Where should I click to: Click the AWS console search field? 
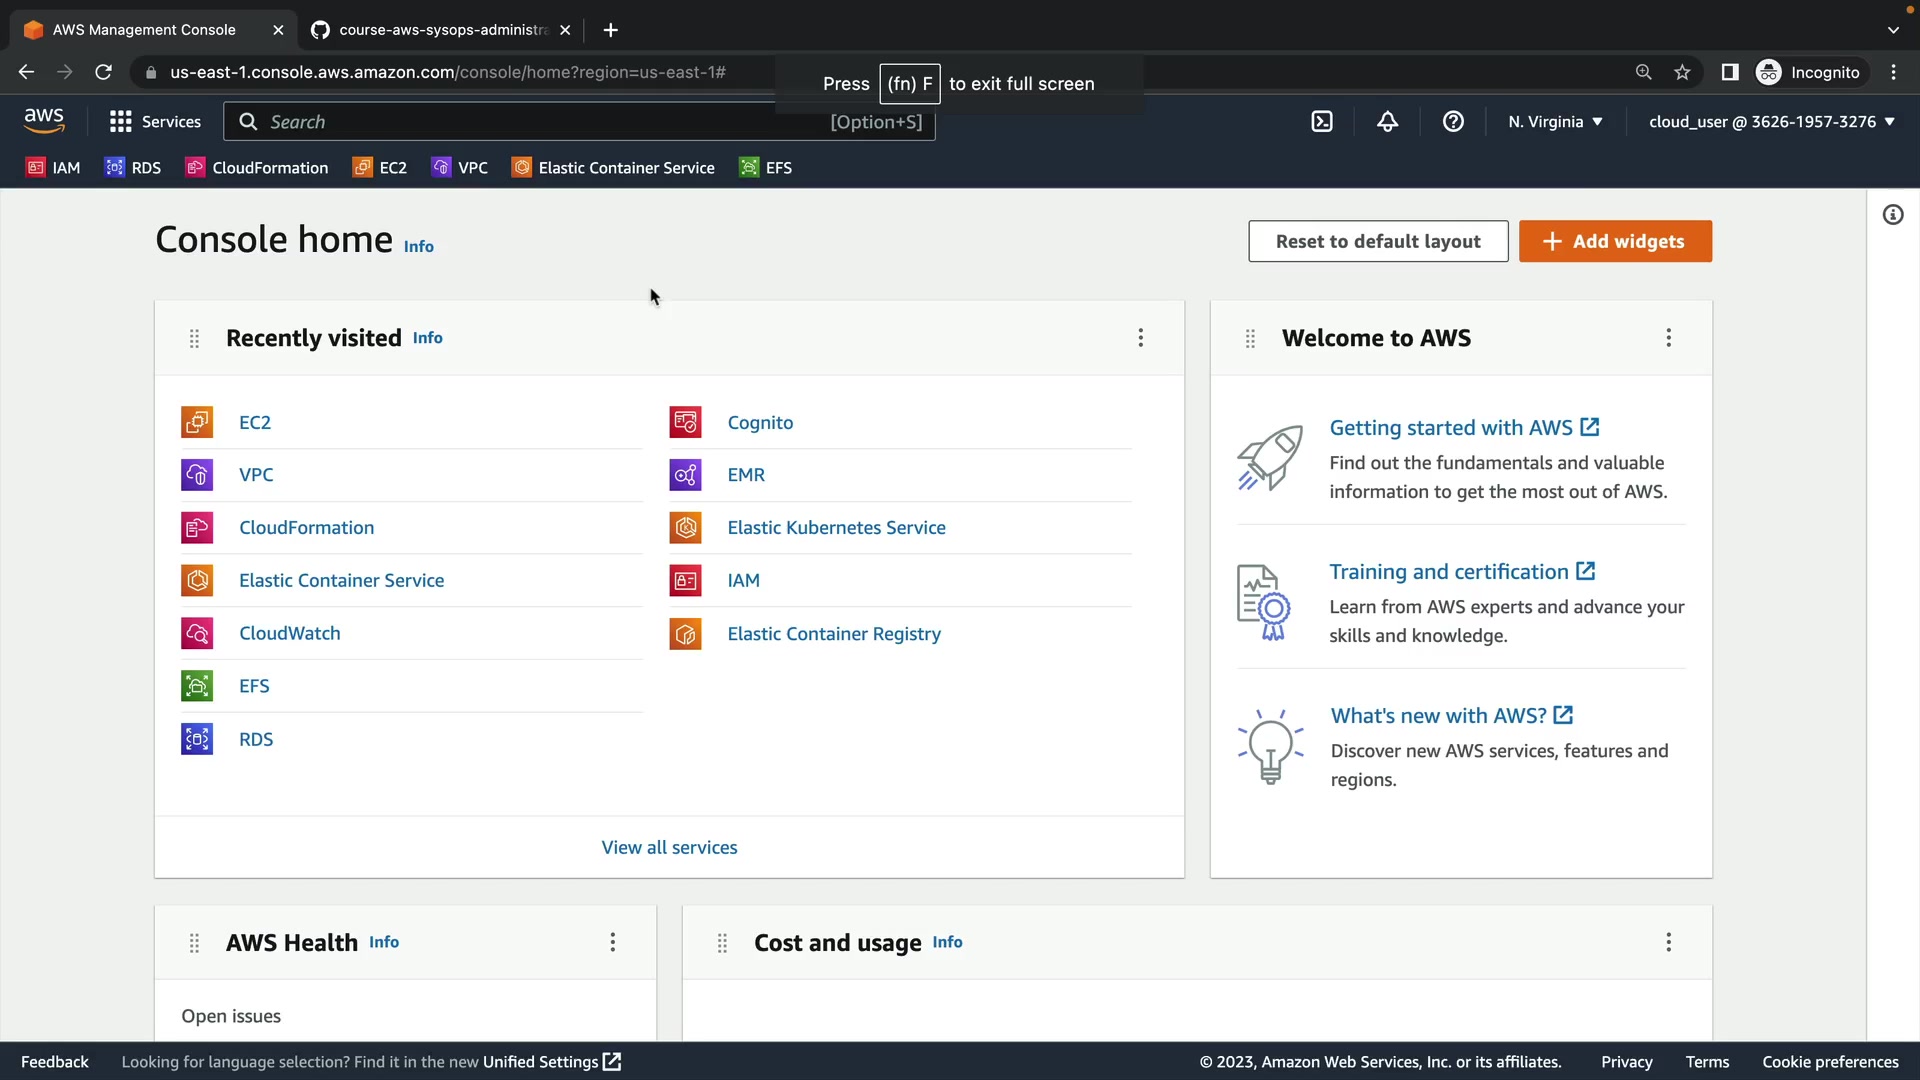540,122
